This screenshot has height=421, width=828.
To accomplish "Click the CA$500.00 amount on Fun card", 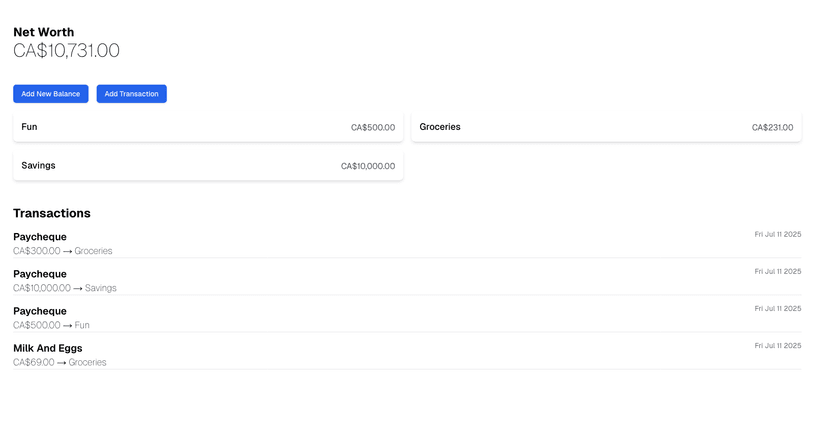I will (x=372, y=128).
